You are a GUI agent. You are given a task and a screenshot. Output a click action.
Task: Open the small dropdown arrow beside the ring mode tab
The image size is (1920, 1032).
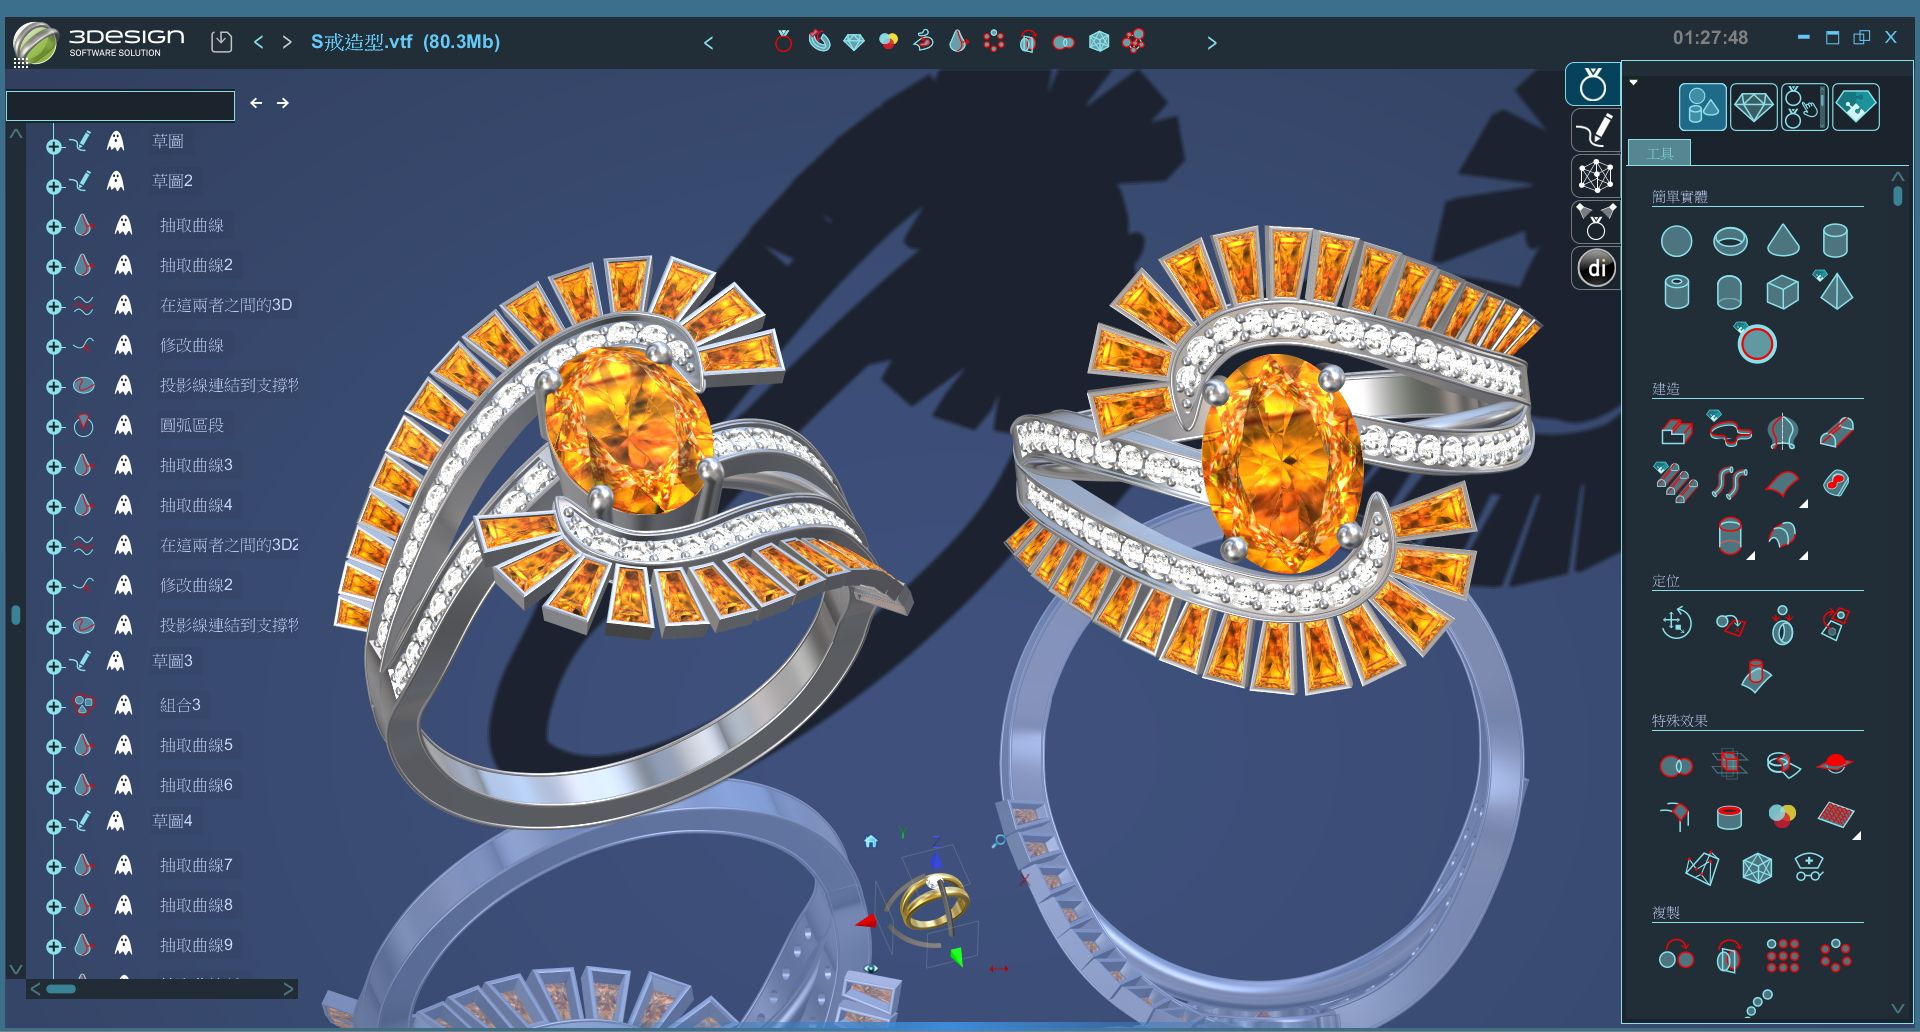1634,82
